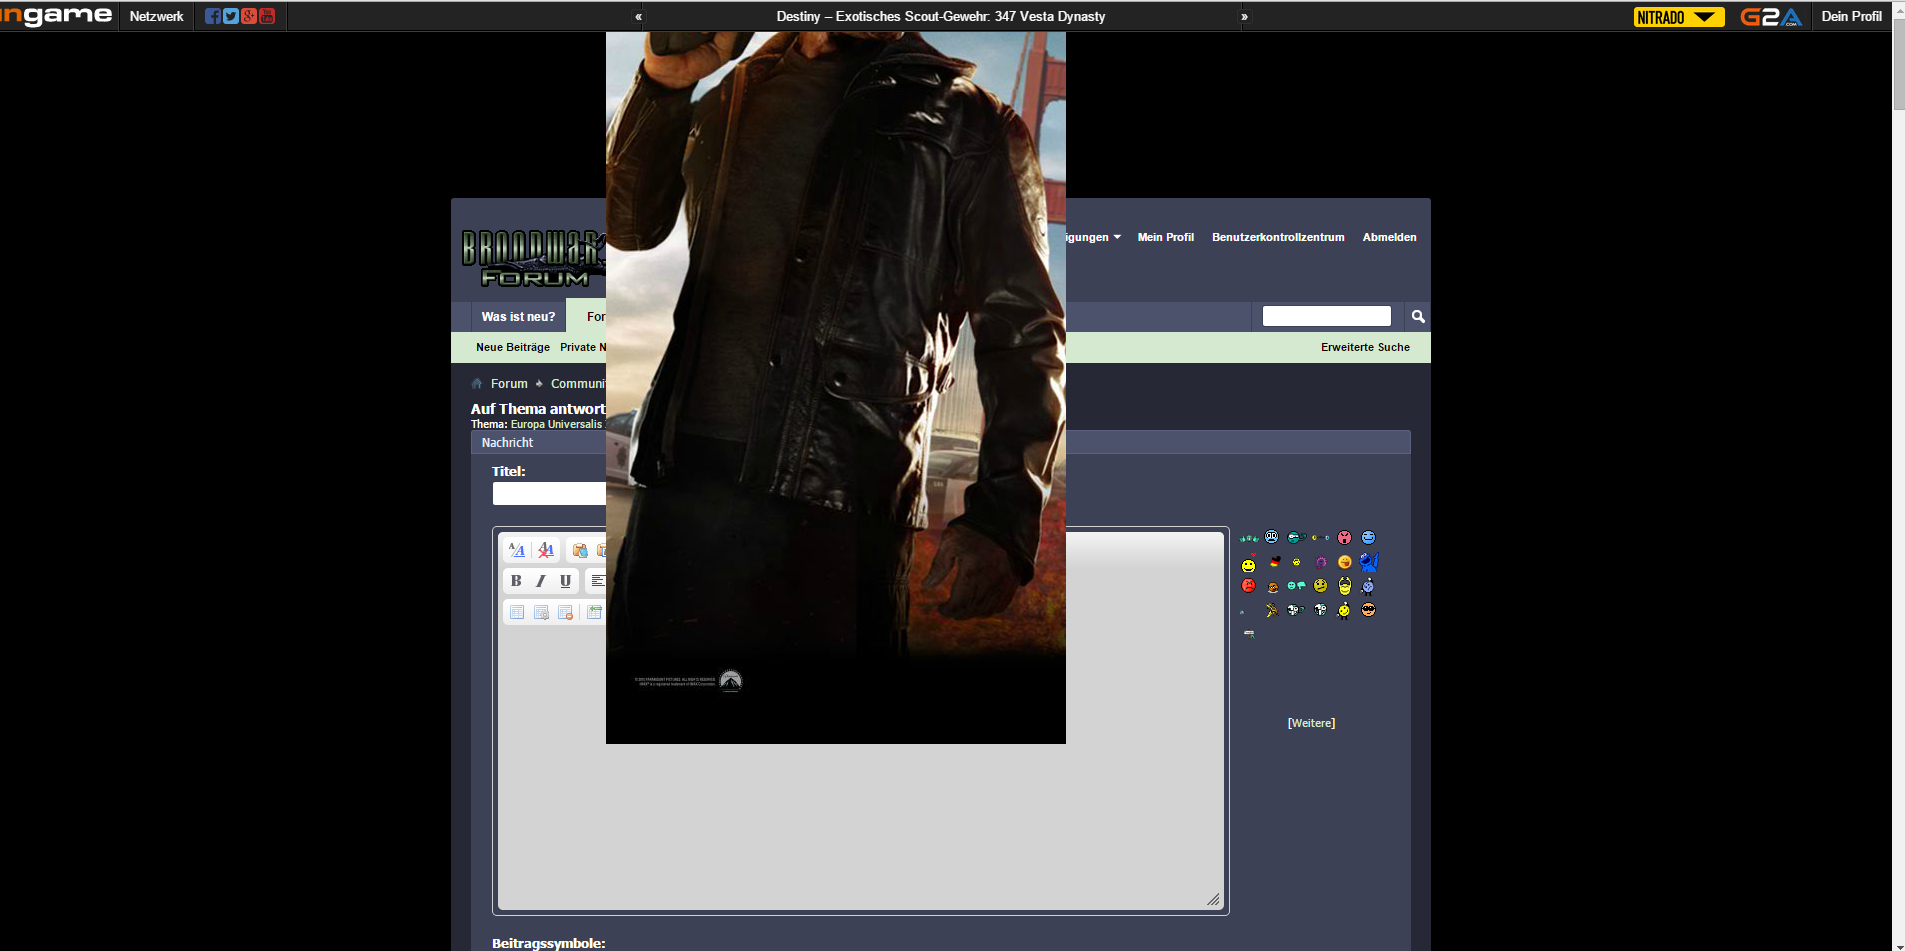
Task: Insert the yellow skeptical smiley
Action: point(1321,586)
